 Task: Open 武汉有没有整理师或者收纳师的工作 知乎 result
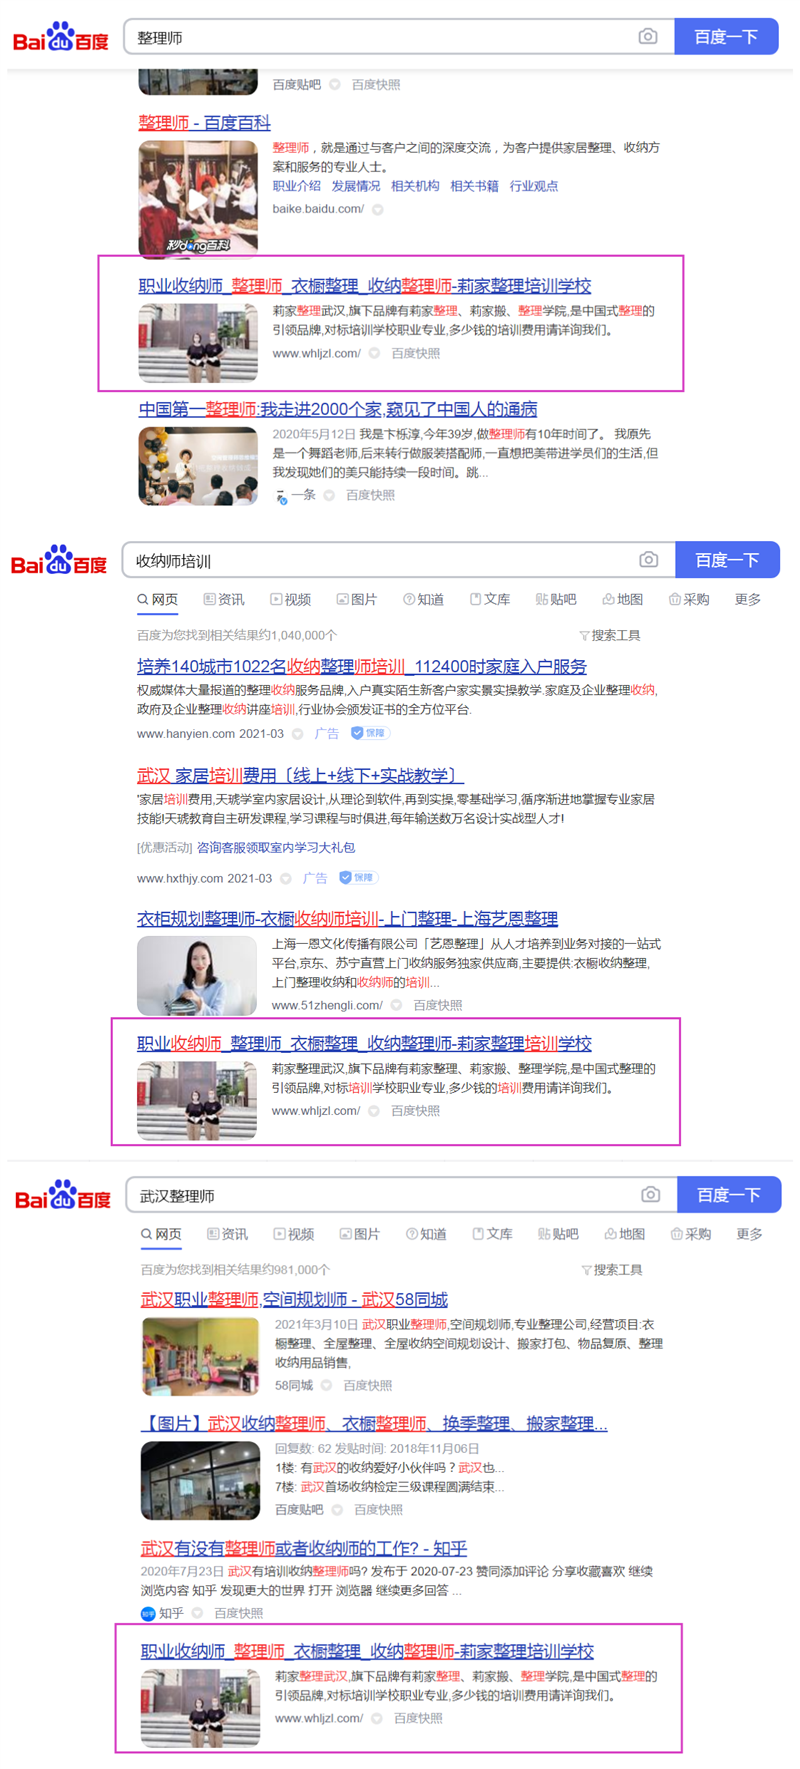(x=304, y=1549)
